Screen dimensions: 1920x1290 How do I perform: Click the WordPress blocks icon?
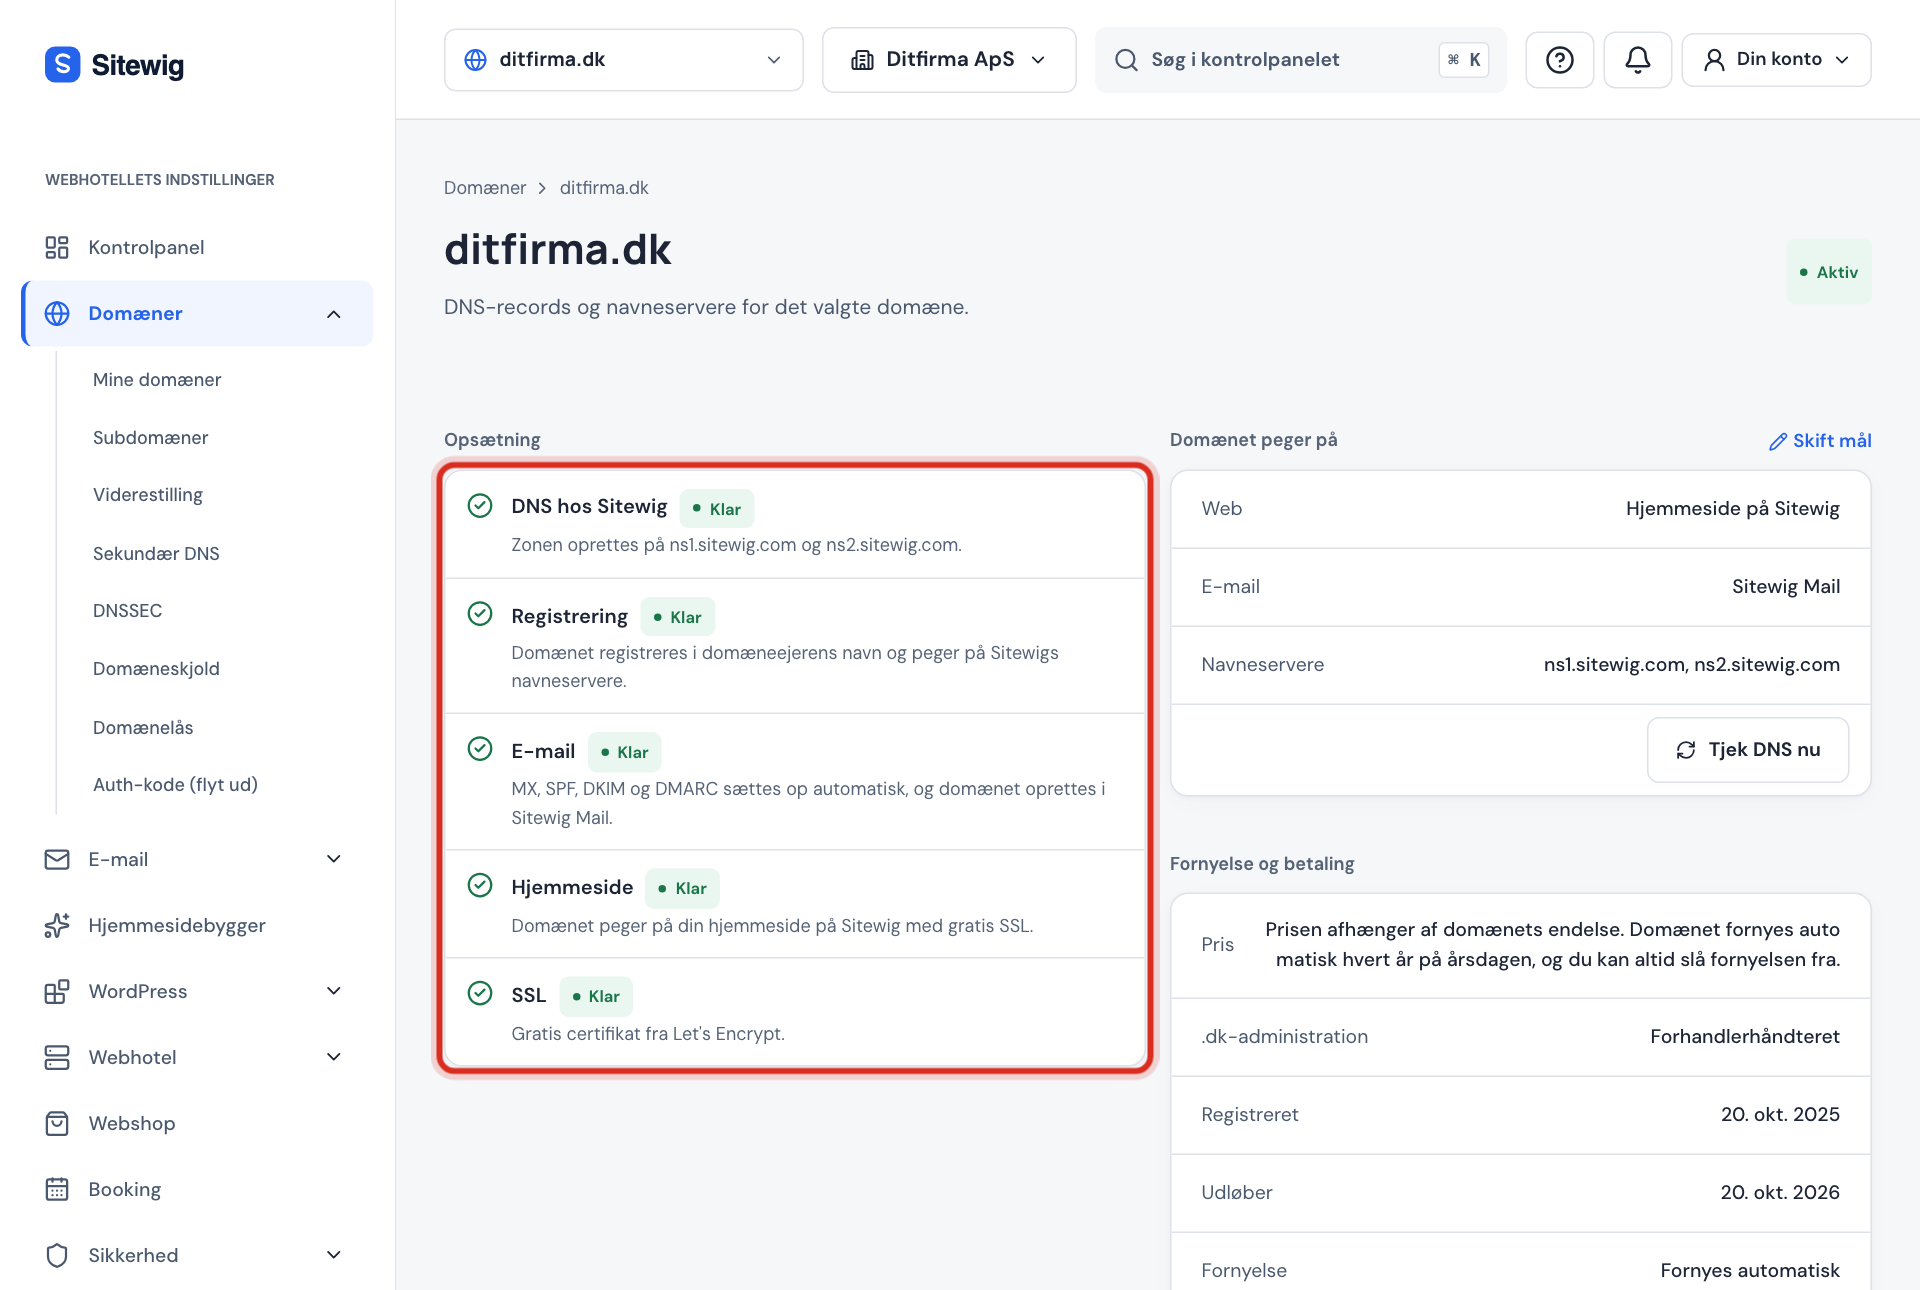pos(57,991)
